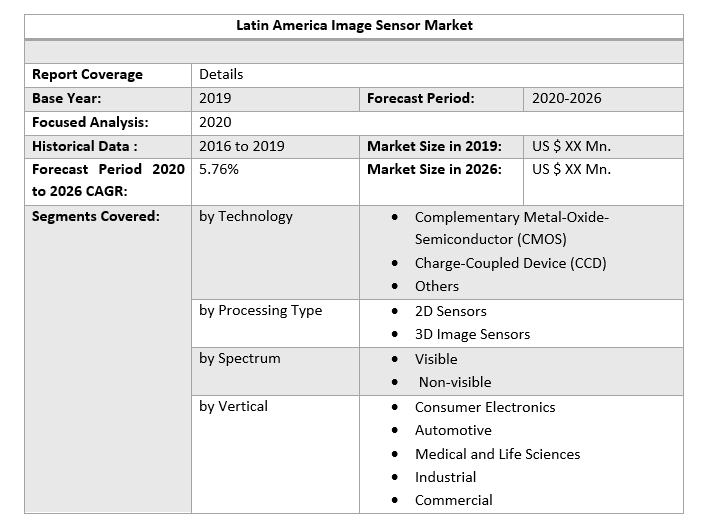This screenshot has height=518, width=711.
Task: Click the Charge-Coupled Device (CCD) item
Action: (x=510, y=263)
